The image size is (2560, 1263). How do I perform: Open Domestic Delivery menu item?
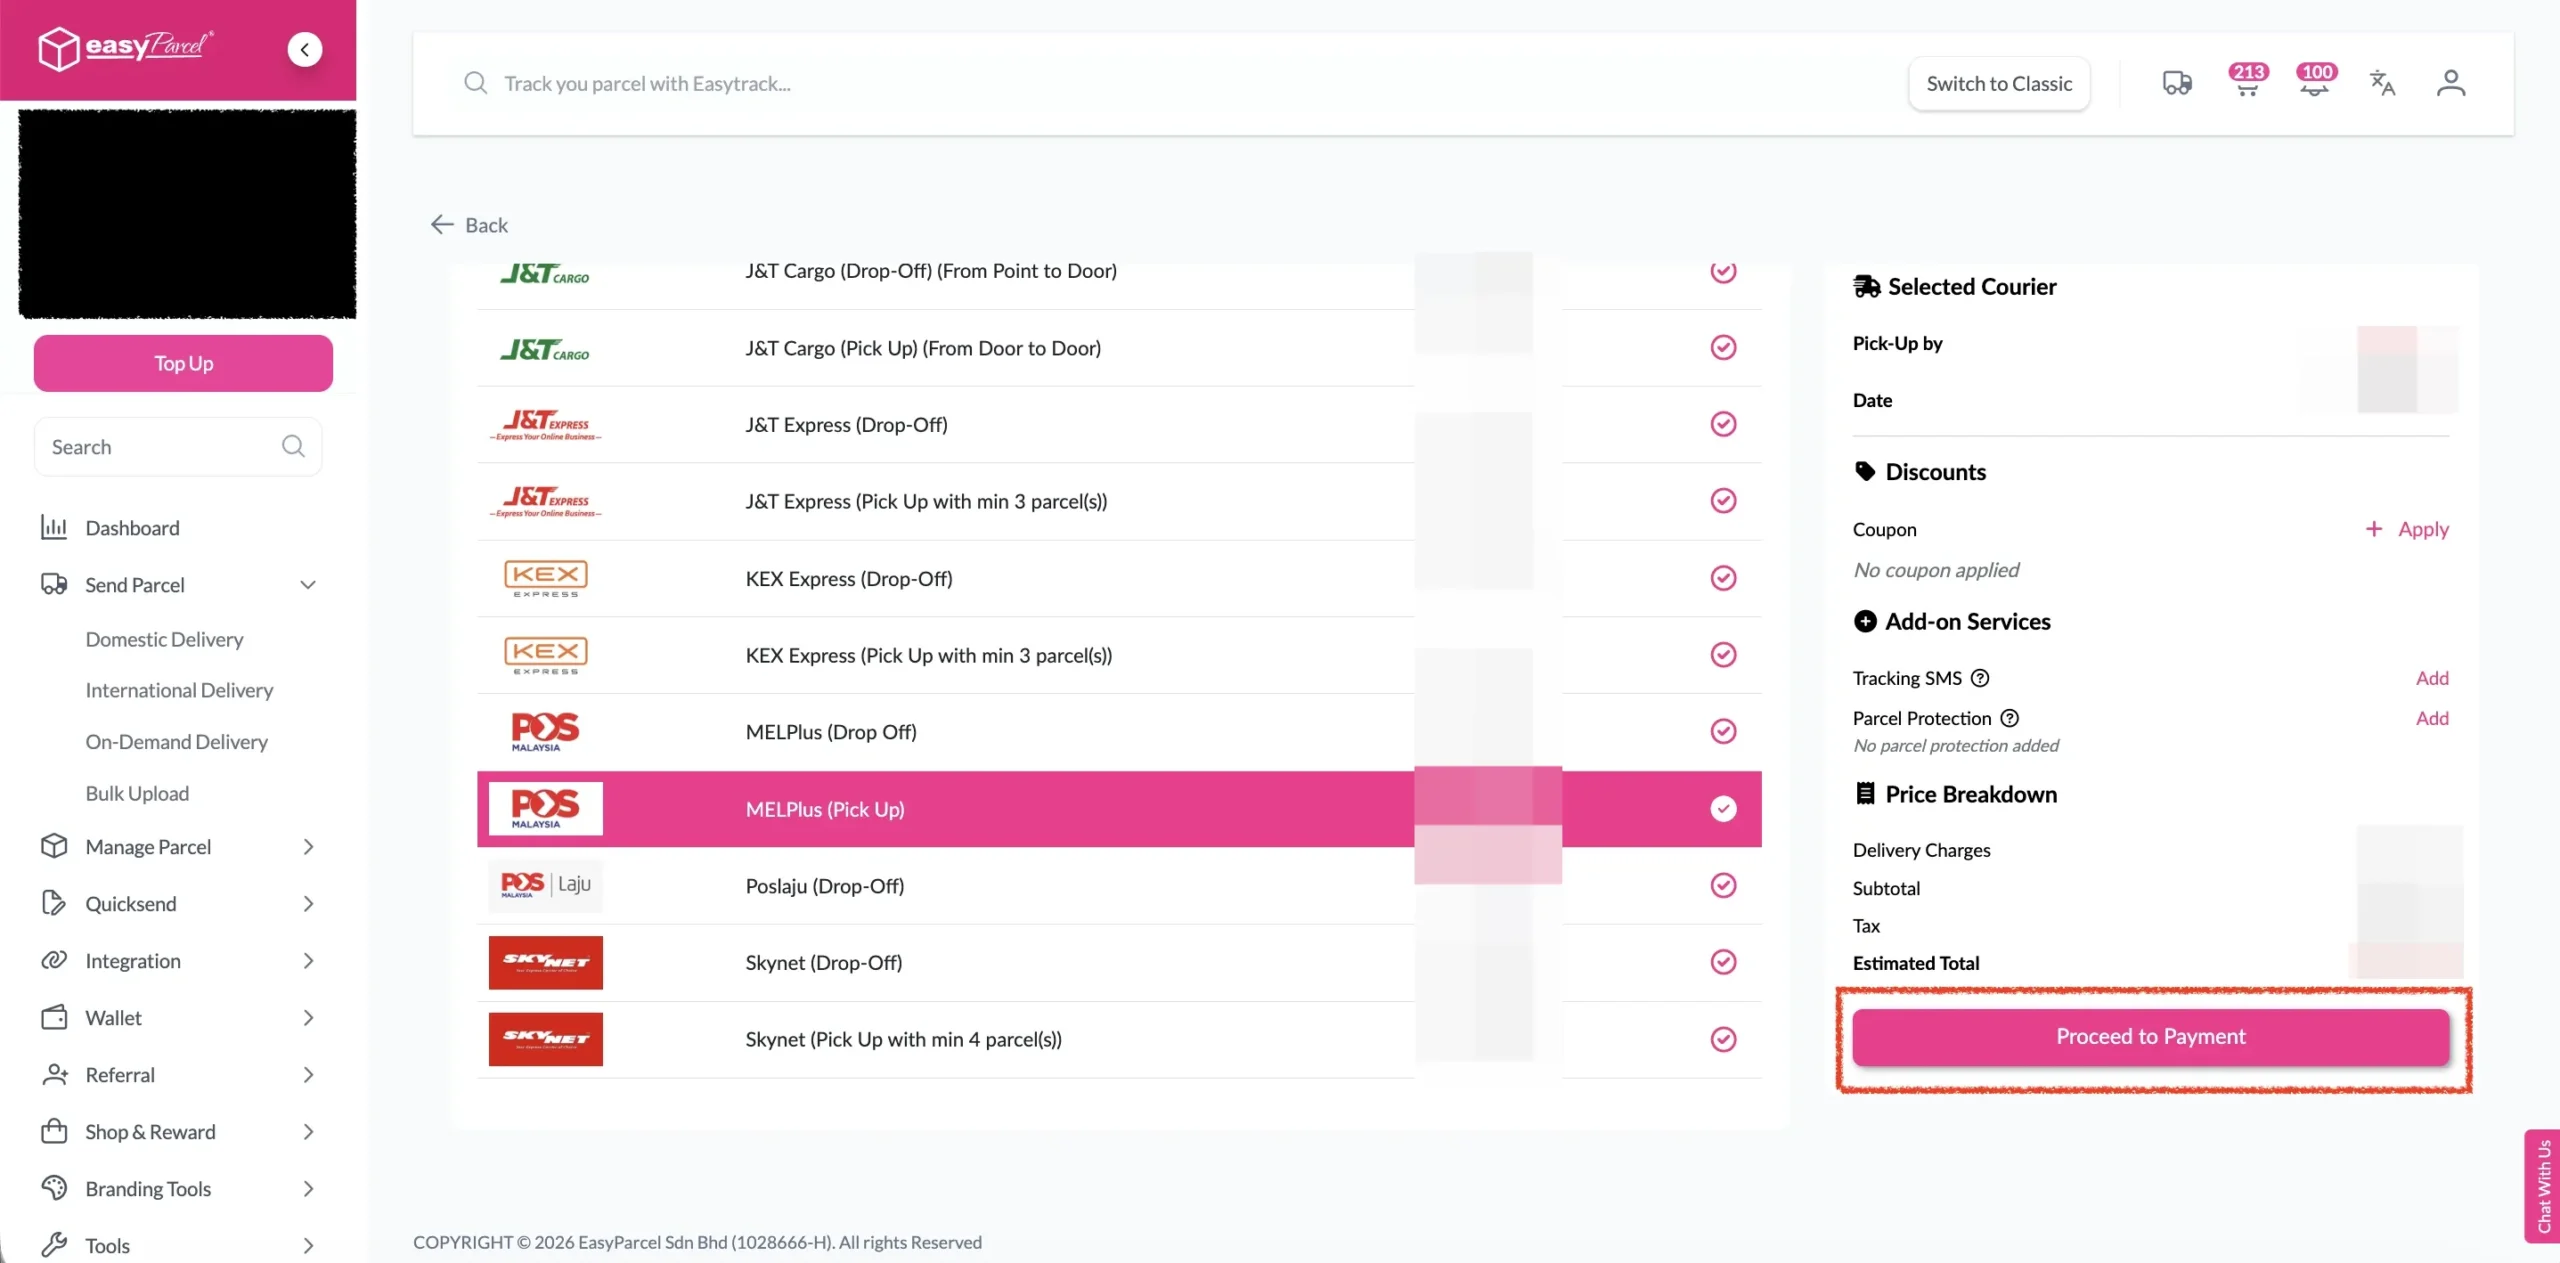[164, 639]
